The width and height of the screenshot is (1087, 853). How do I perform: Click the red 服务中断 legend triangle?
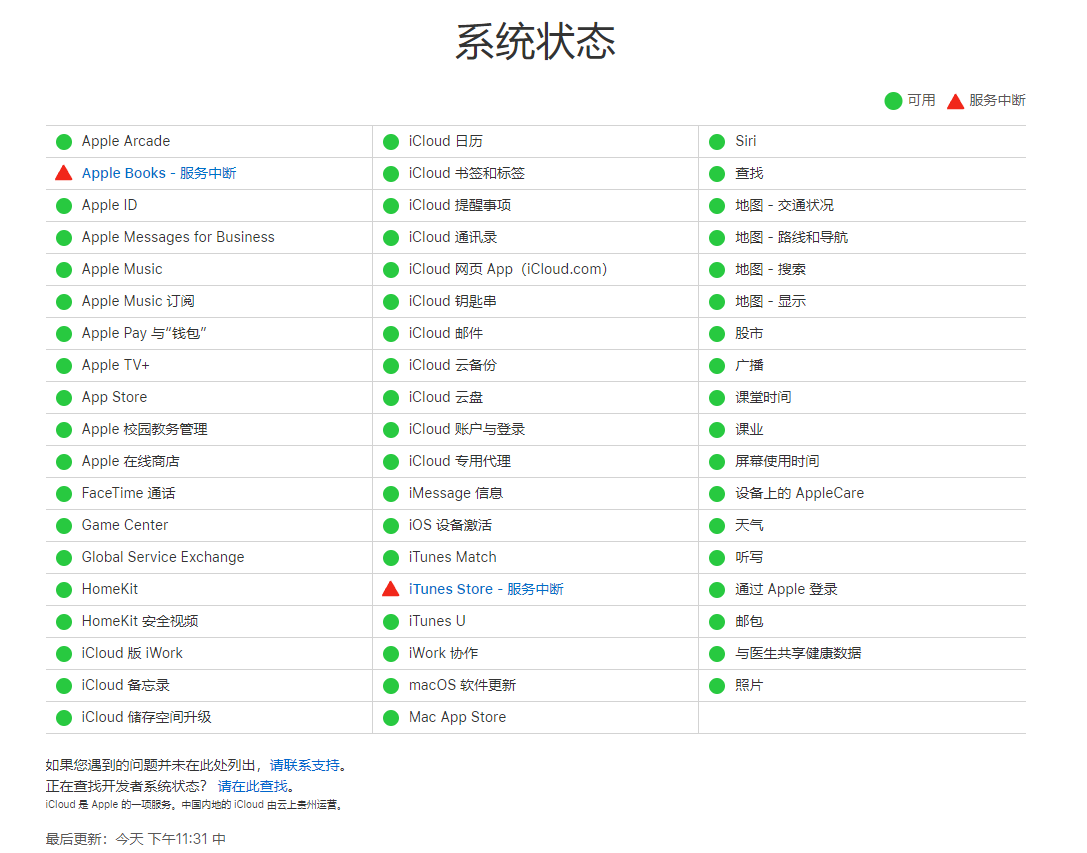tap(955, 101)
